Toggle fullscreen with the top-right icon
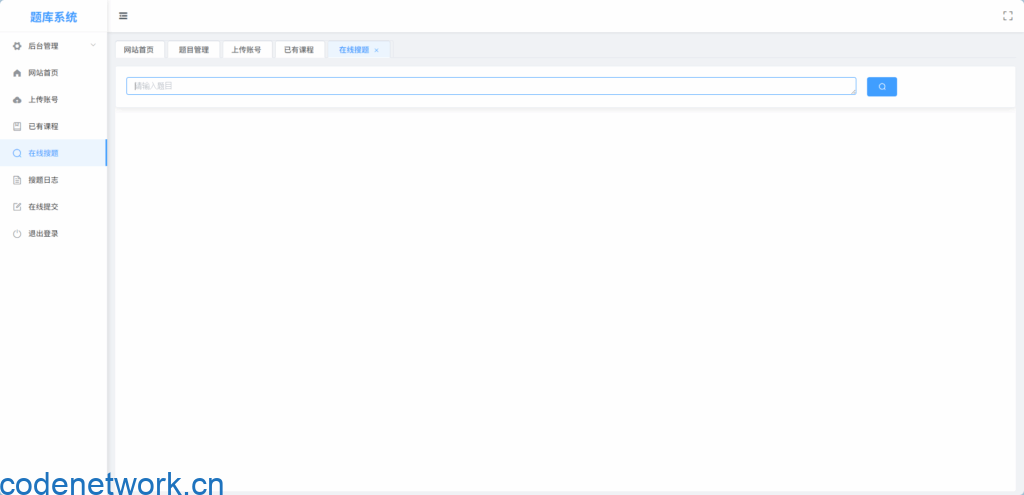The width and height of the screenshot is (1024, 495). pos(1007,16)
